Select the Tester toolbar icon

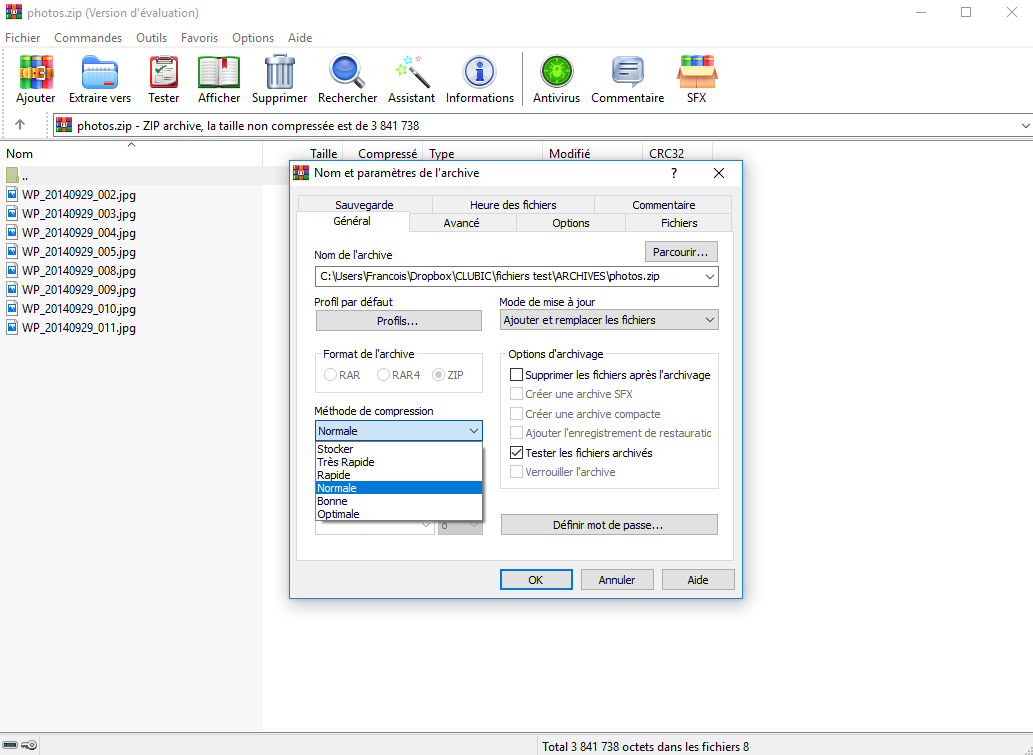click(x=164, y=79)
